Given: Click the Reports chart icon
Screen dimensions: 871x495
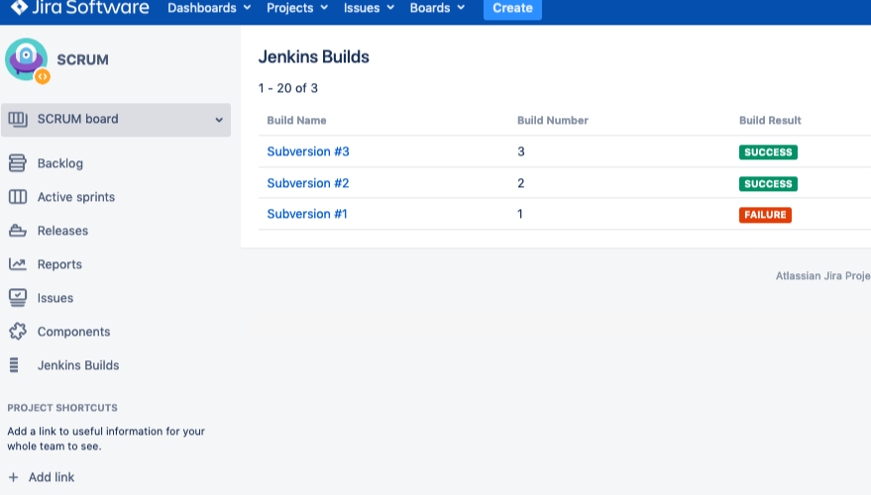Looking at the screenshot, I should (18, 264).
